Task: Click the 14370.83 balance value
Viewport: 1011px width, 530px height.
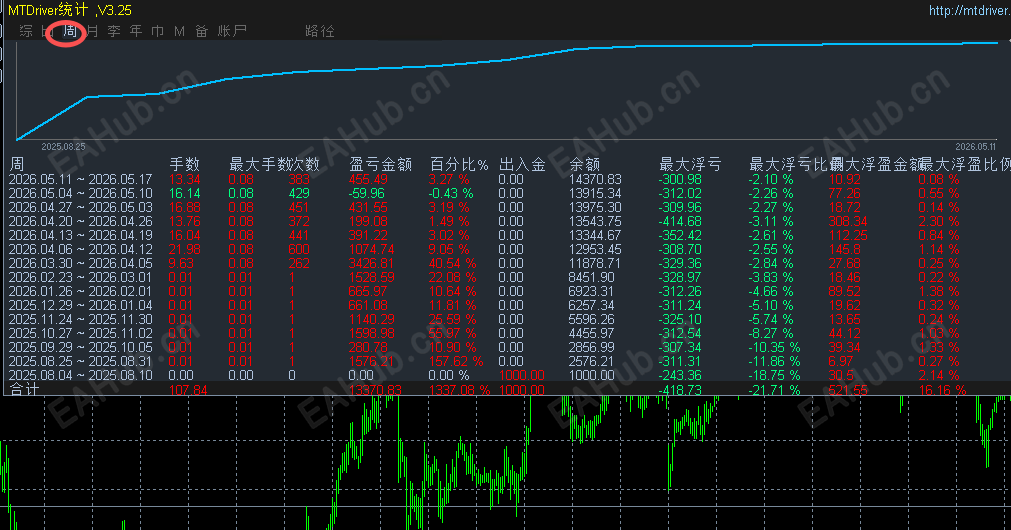Action: pos(595,179)
